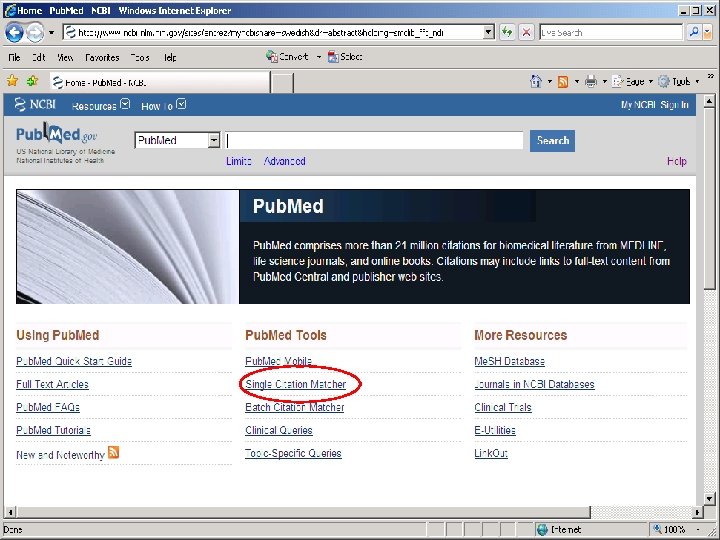The height and width of the screenshot is (540, 720).
Task: Click the PubMed Help link
Action: (x=677, y=161)
